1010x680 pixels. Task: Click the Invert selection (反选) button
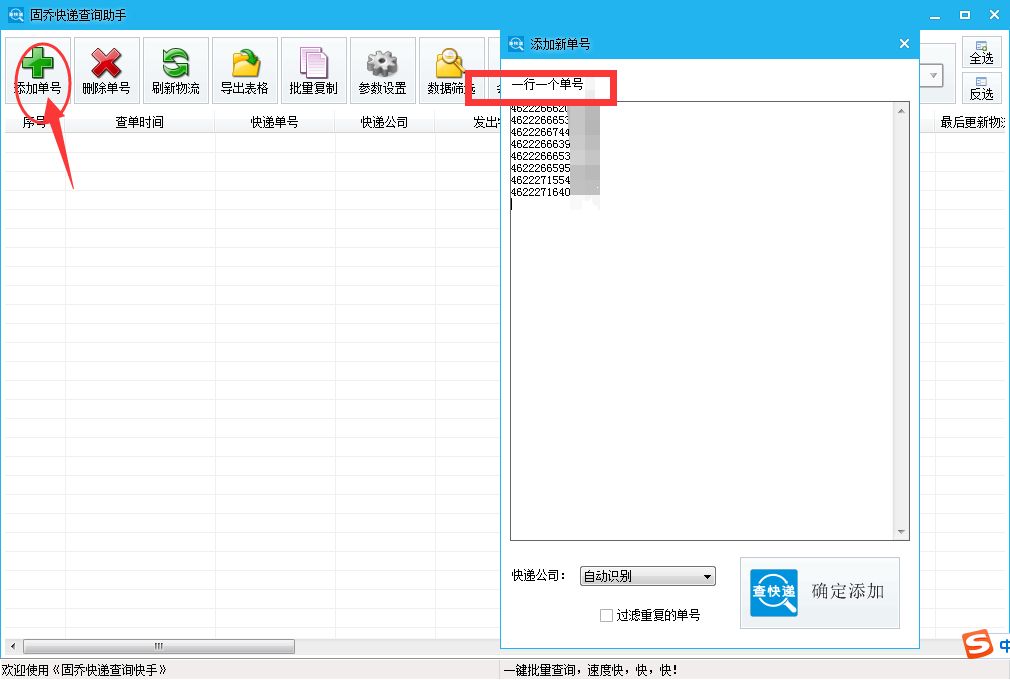(x=982, y=88)
